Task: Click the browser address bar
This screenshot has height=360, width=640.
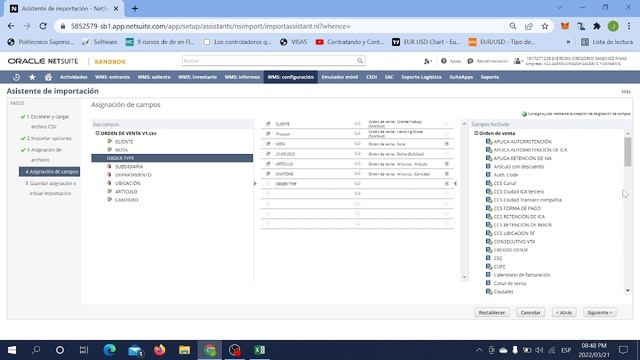Action: (286, 26)
